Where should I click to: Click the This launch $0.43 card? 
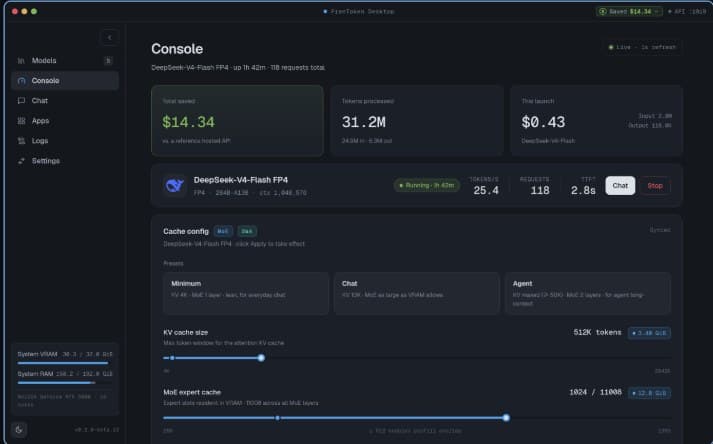(597, 121)
